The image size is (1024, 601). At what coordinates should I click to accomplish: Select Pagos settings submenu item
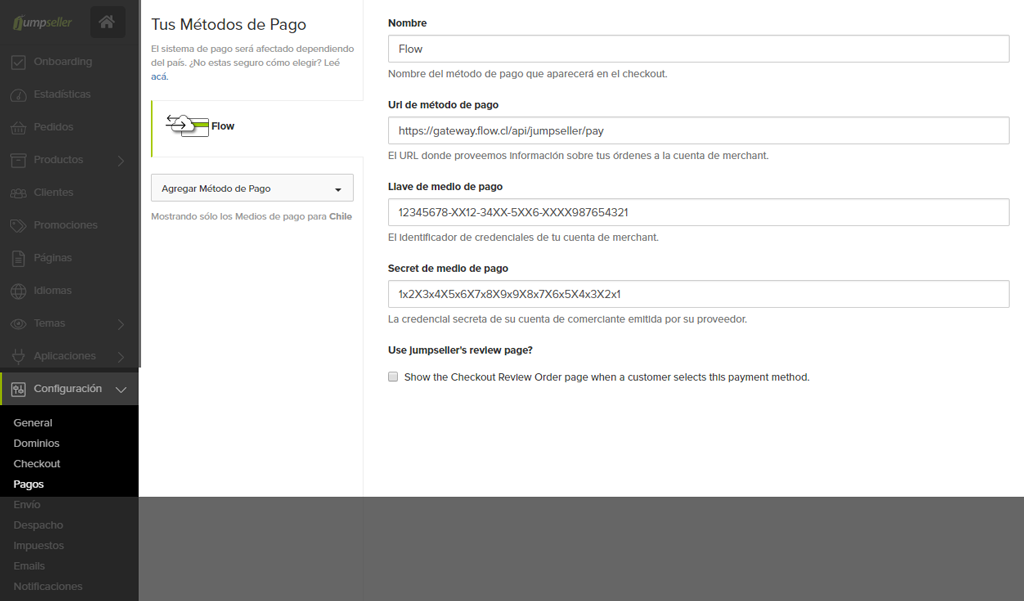point(29,484)
